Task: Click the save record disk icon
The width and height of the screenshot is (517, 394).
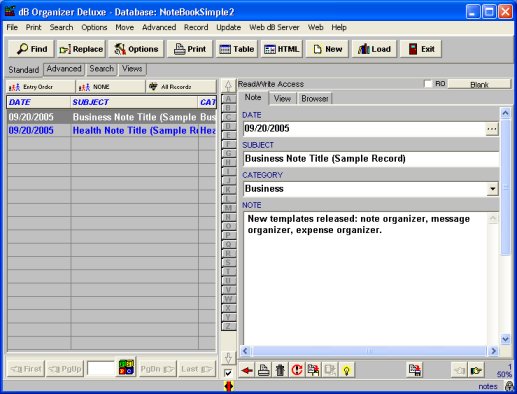Action: [415, 370]
